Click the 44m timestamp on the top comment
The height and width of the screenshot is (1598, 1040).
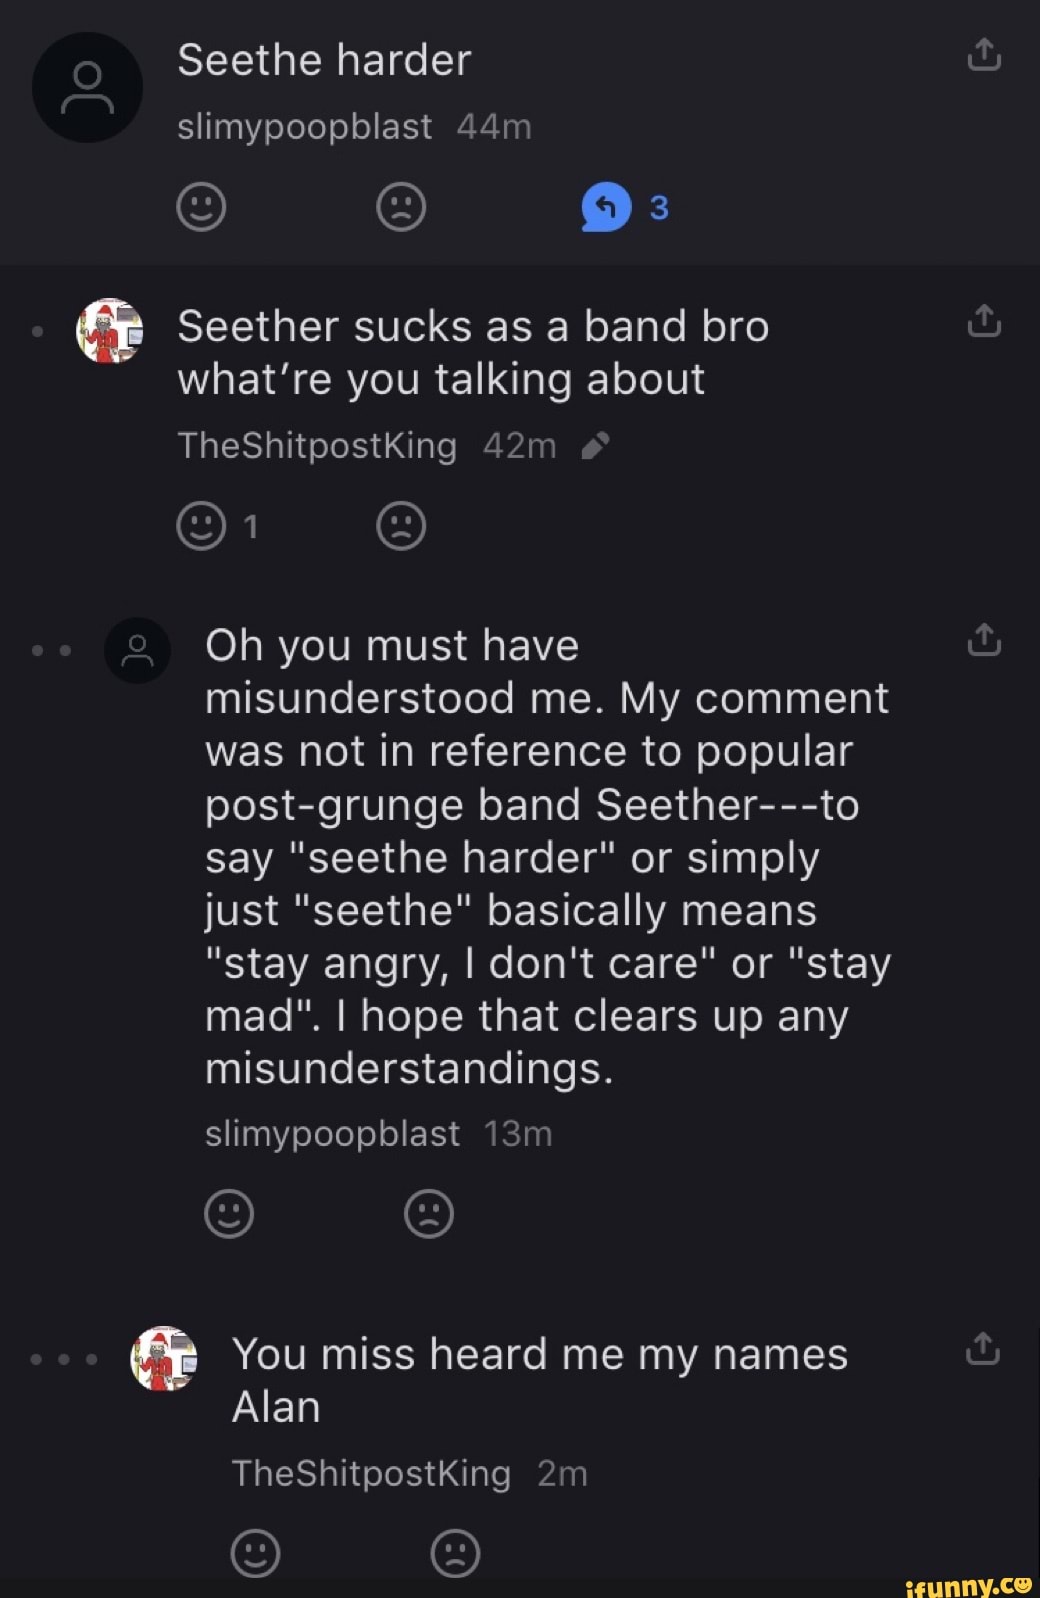[x=494, y=126]
